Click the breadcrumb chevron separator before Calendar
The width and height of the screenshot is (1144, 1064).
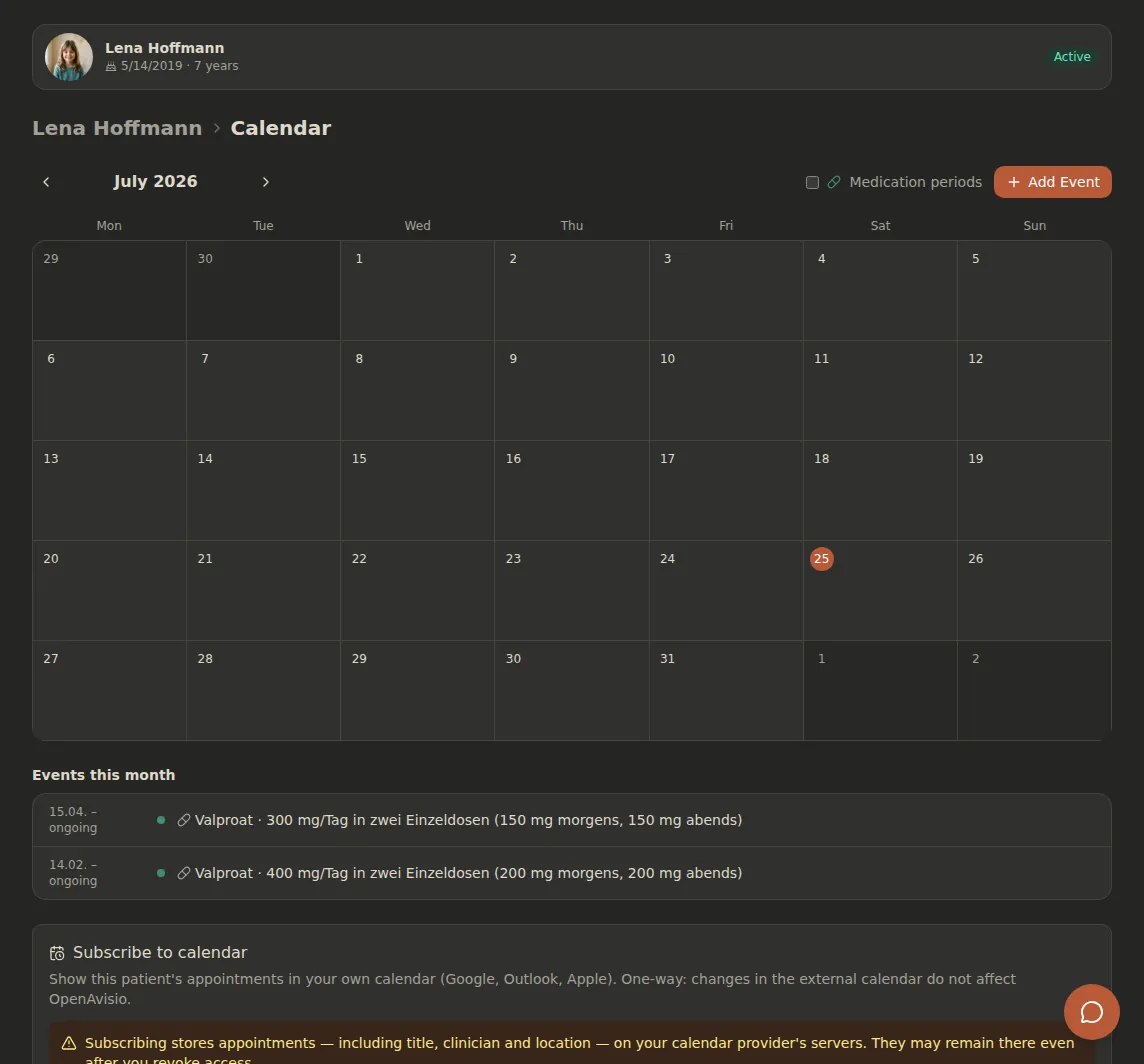click(x=217, y=128)
